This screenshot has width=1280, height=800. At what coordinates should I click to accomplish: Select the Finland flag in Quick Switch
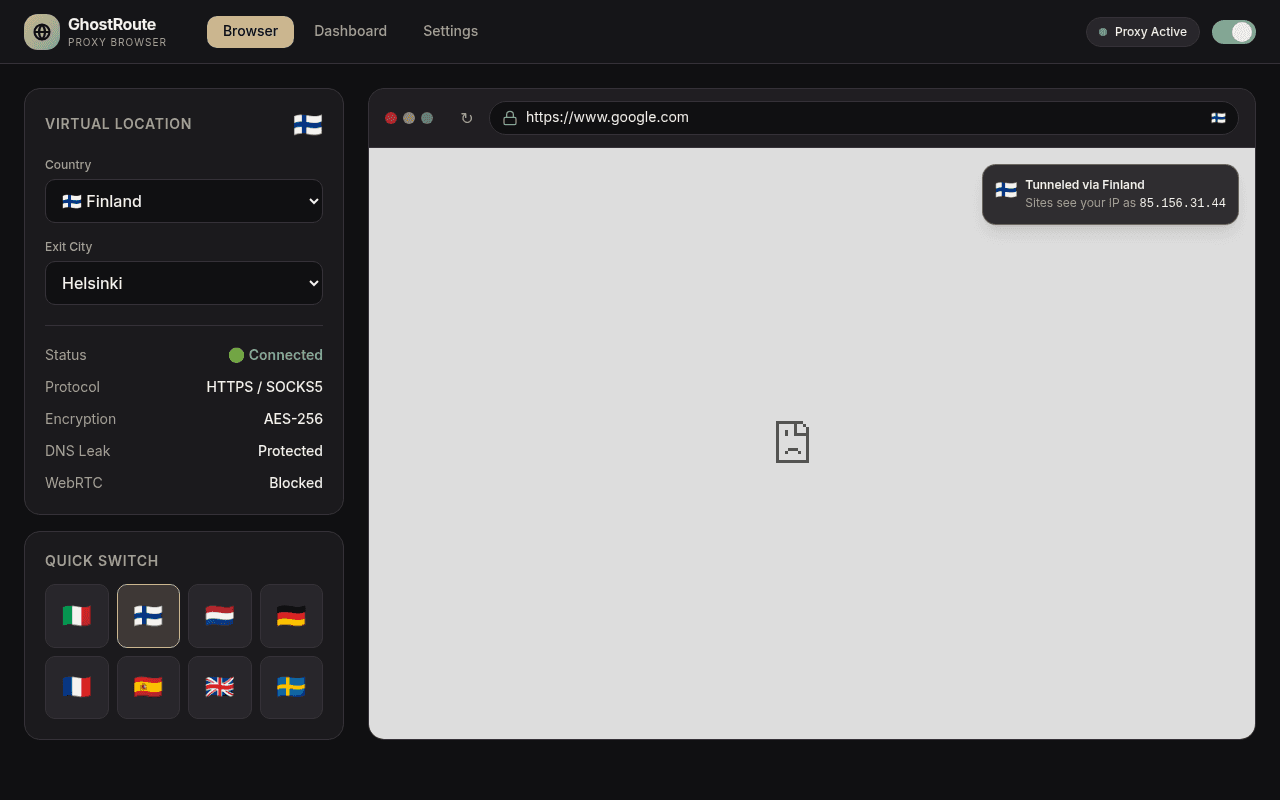(x=148, y=616)
